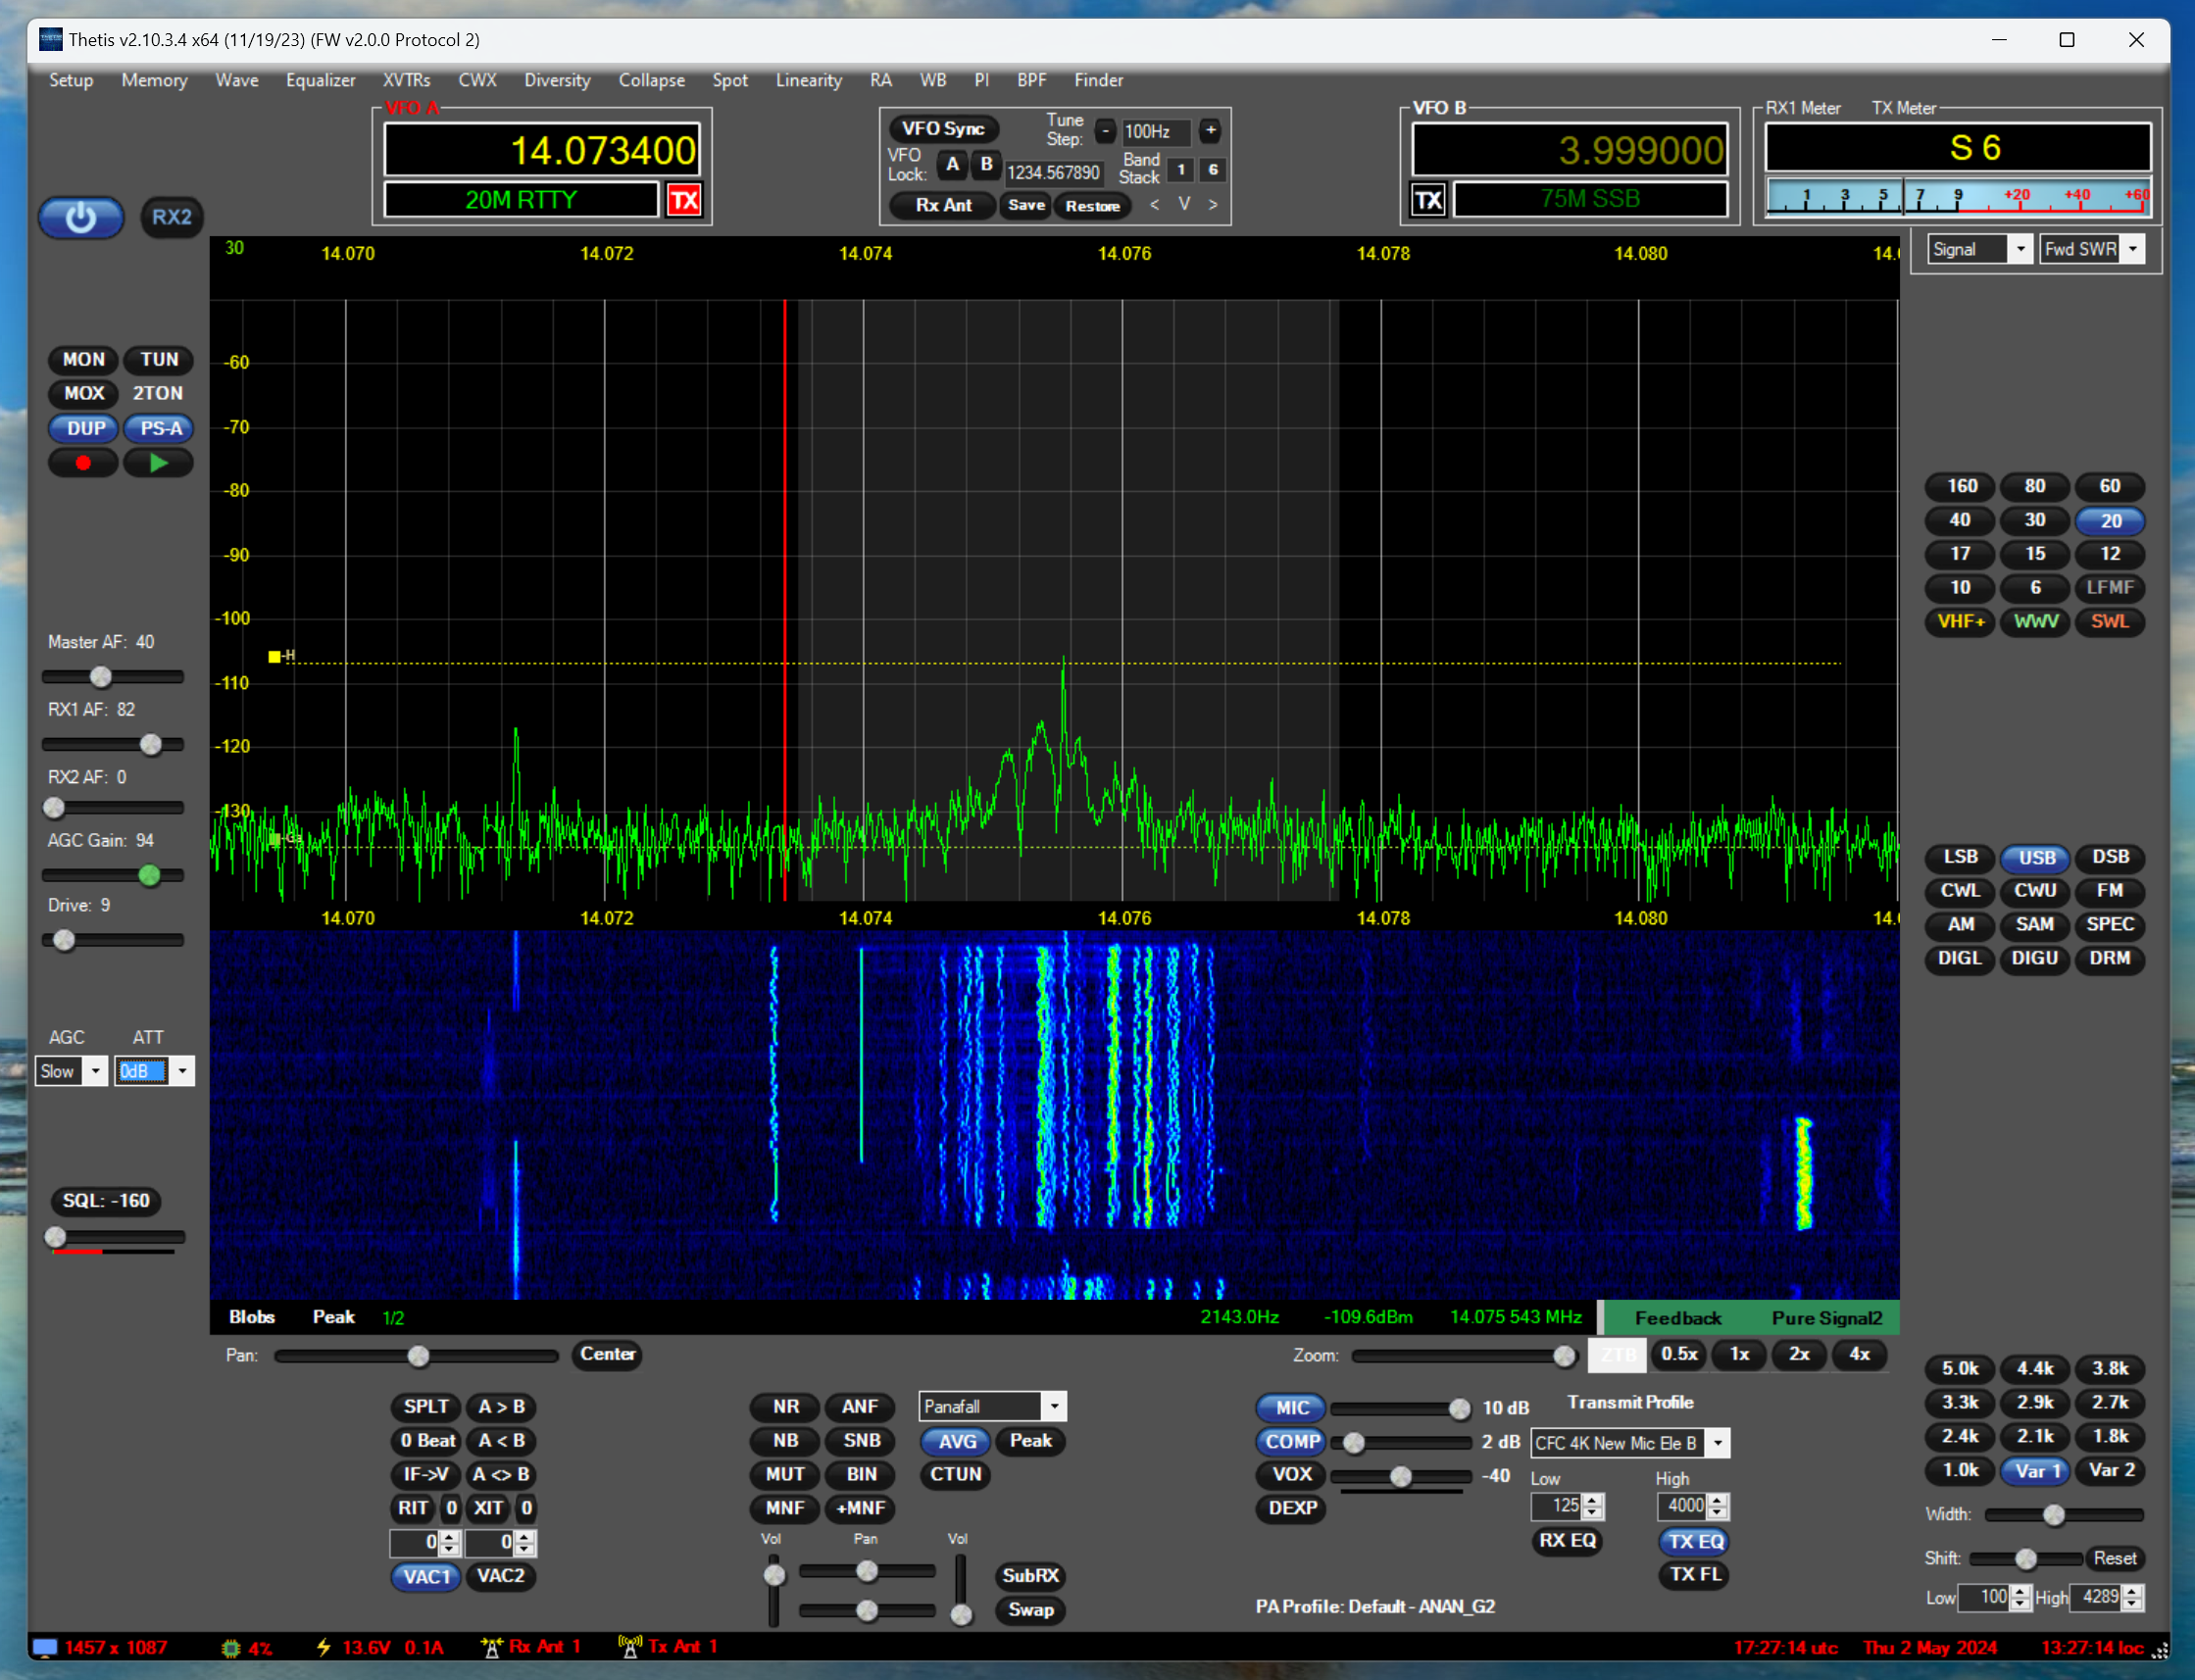Click the CPU usage icon in status bar

tap(231, 1648)
